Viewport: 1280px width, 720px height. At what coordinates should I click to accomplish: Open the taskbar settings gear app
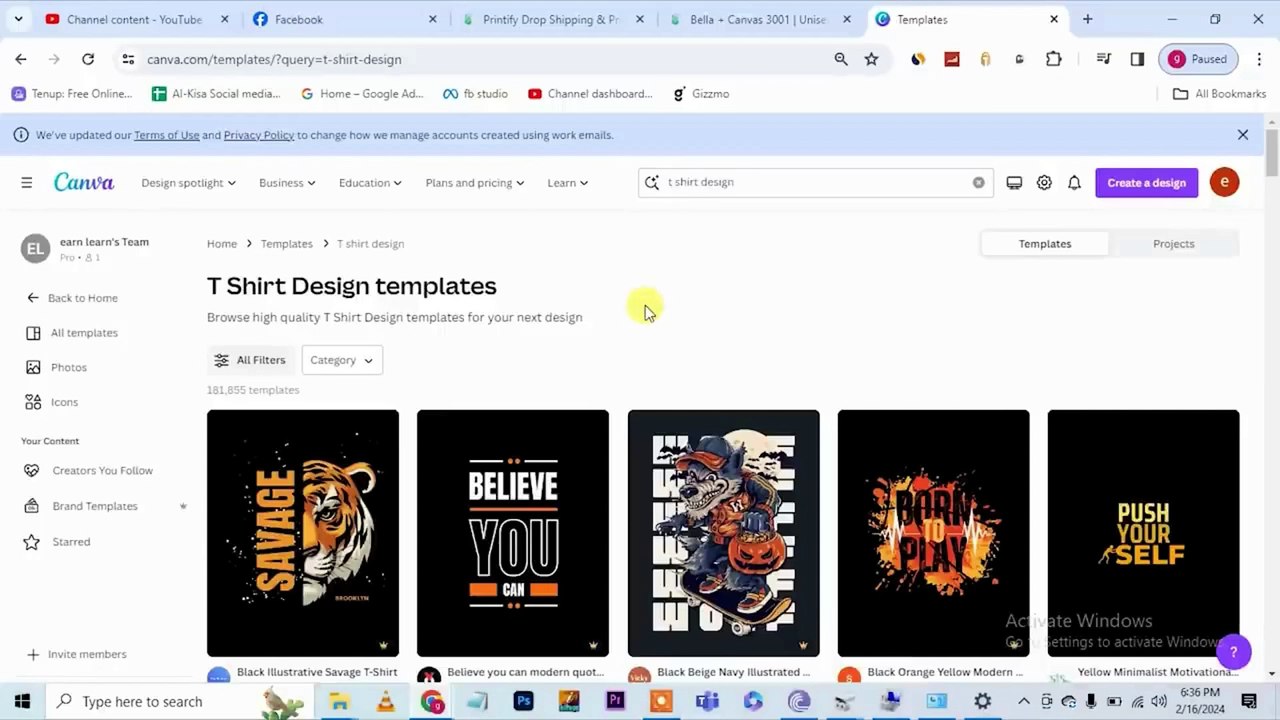pos(983,701)
